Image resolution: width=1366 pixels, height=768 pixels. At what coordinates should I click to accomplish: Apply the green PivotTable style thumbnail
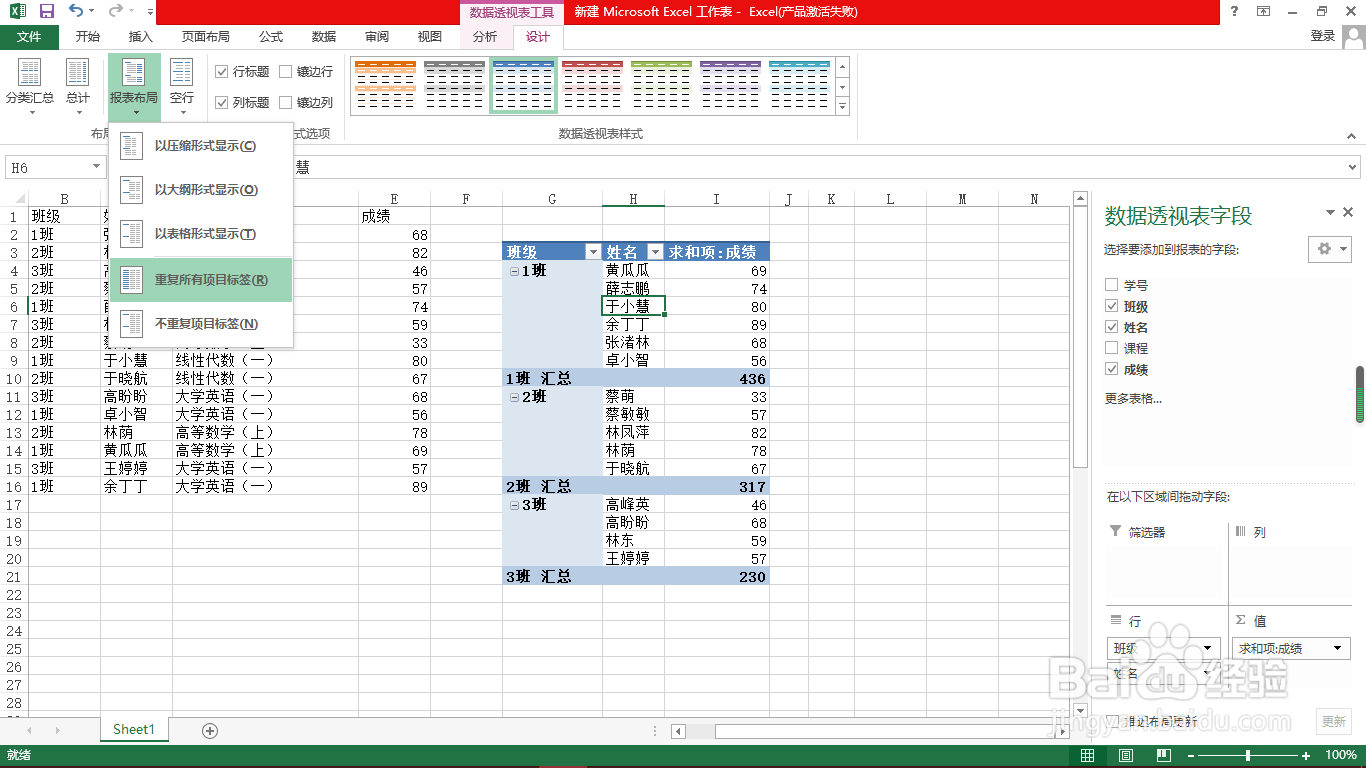pyautogui.click(x=661, y=85)
